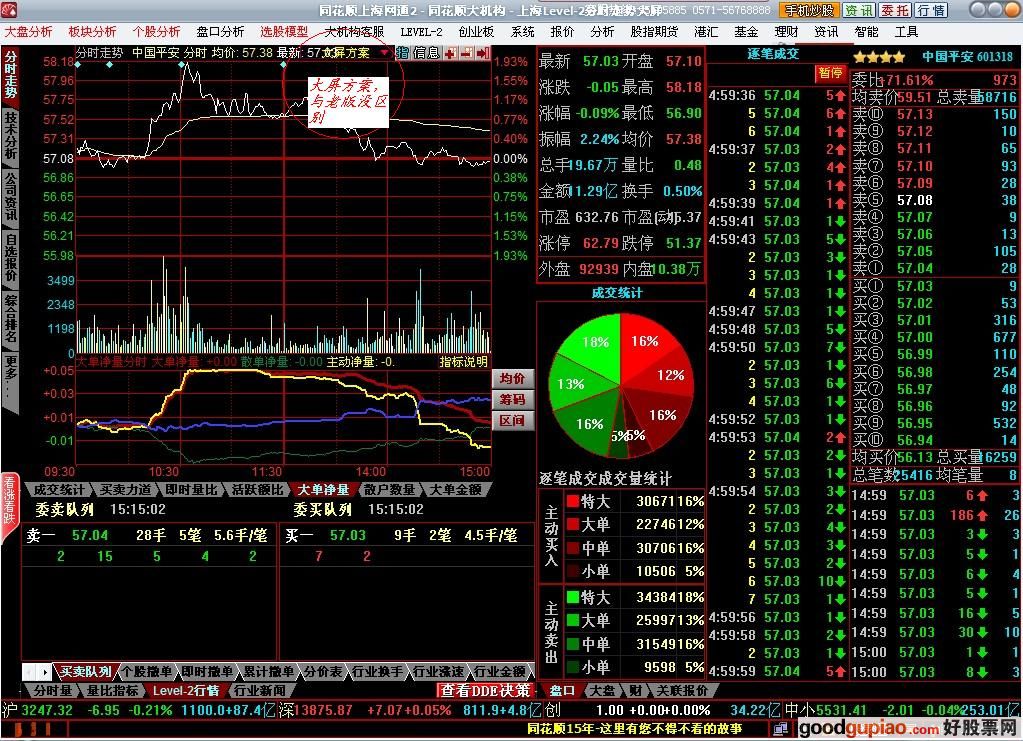Click the Tonghuashun logo icon in the title bar
The width and height of the screenshot is (1023, 741).
[x=8, y=10]
